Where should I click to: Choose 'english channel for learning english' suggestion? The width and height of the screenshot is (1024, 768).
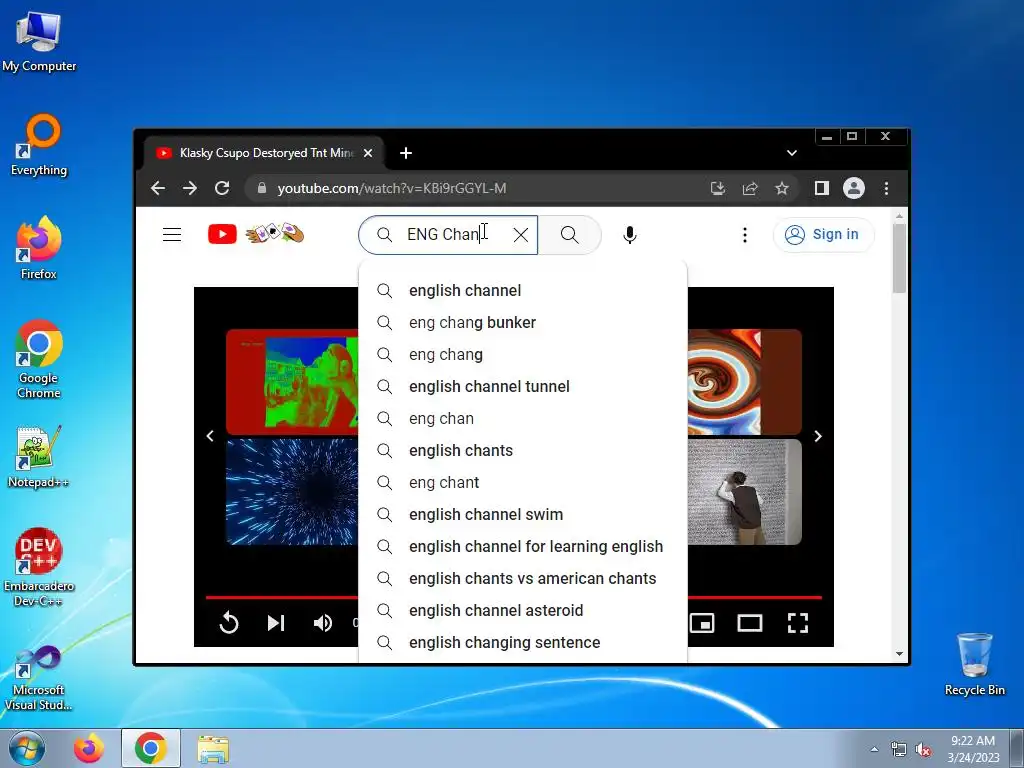pos(522,547)
